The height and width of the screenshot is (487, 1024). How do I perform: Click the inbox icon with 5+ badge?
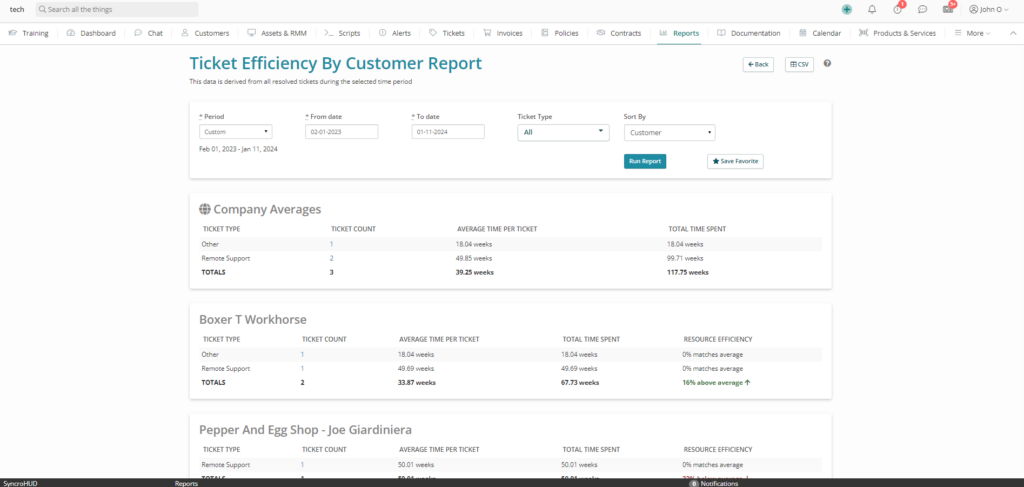(947, 9)
